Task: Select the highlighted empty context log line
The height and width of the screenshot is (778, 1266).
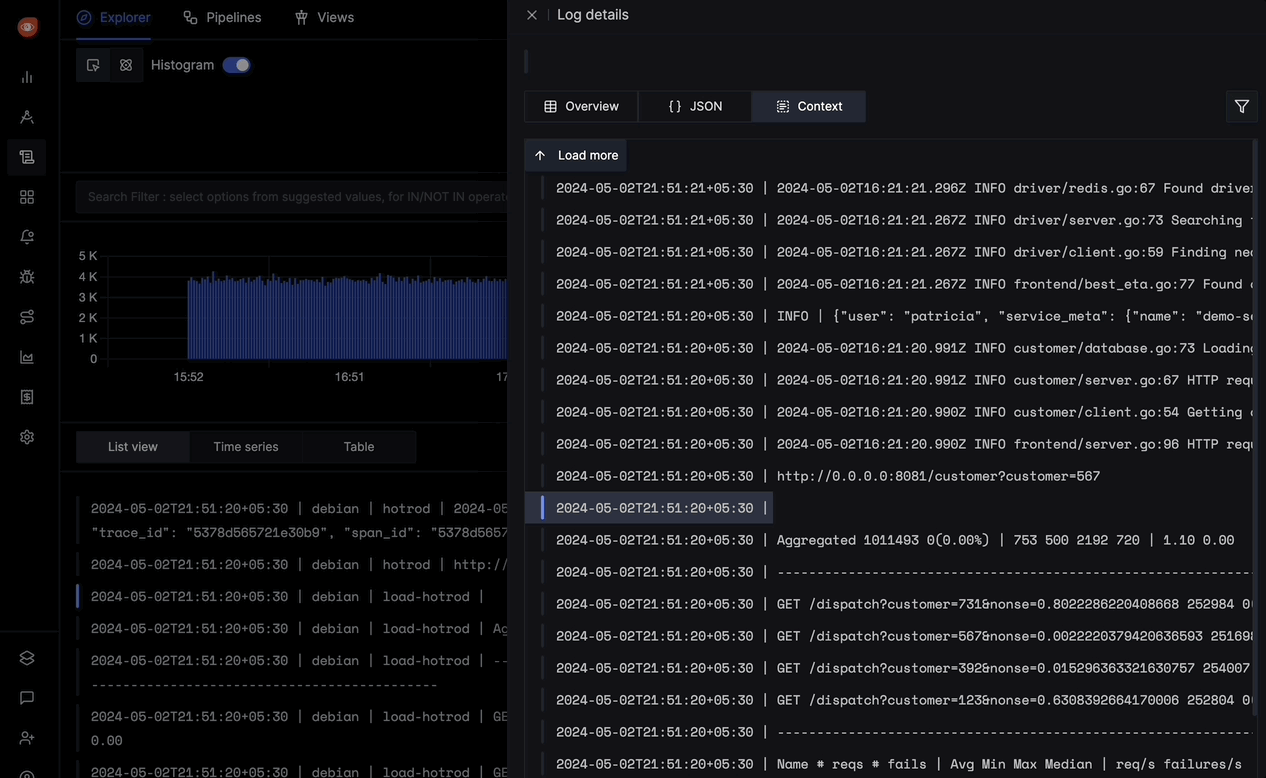Action: [649, 508]
